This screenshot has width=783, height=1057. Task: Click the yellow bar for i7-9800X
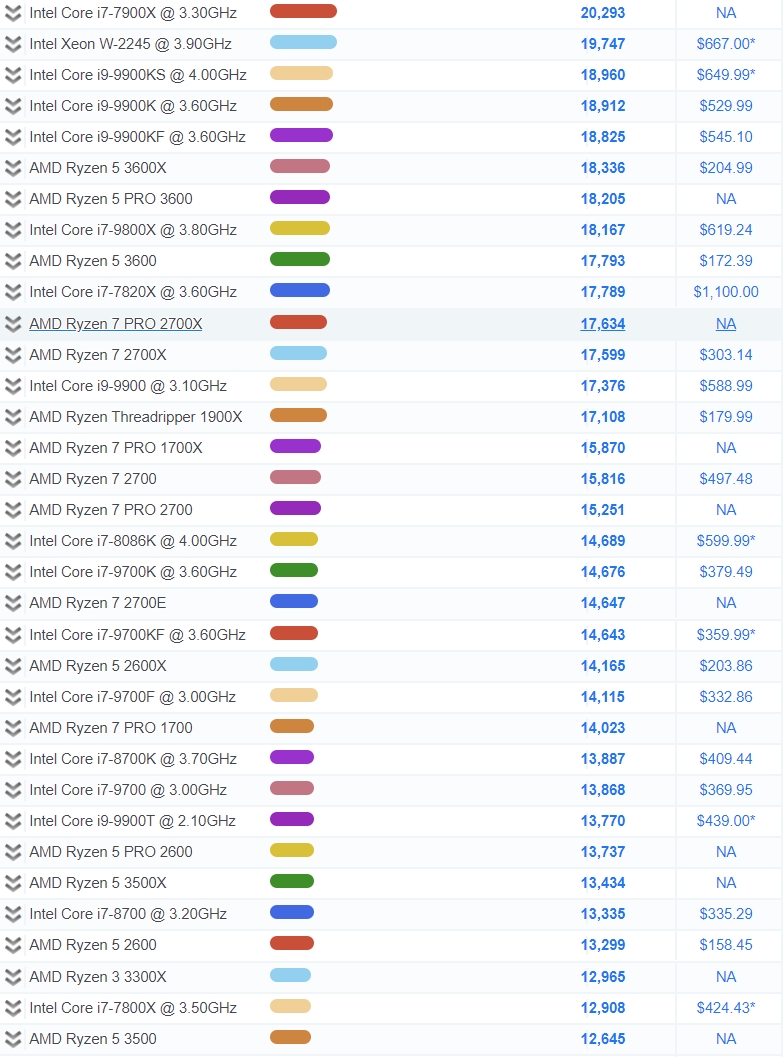pos(300,229)
